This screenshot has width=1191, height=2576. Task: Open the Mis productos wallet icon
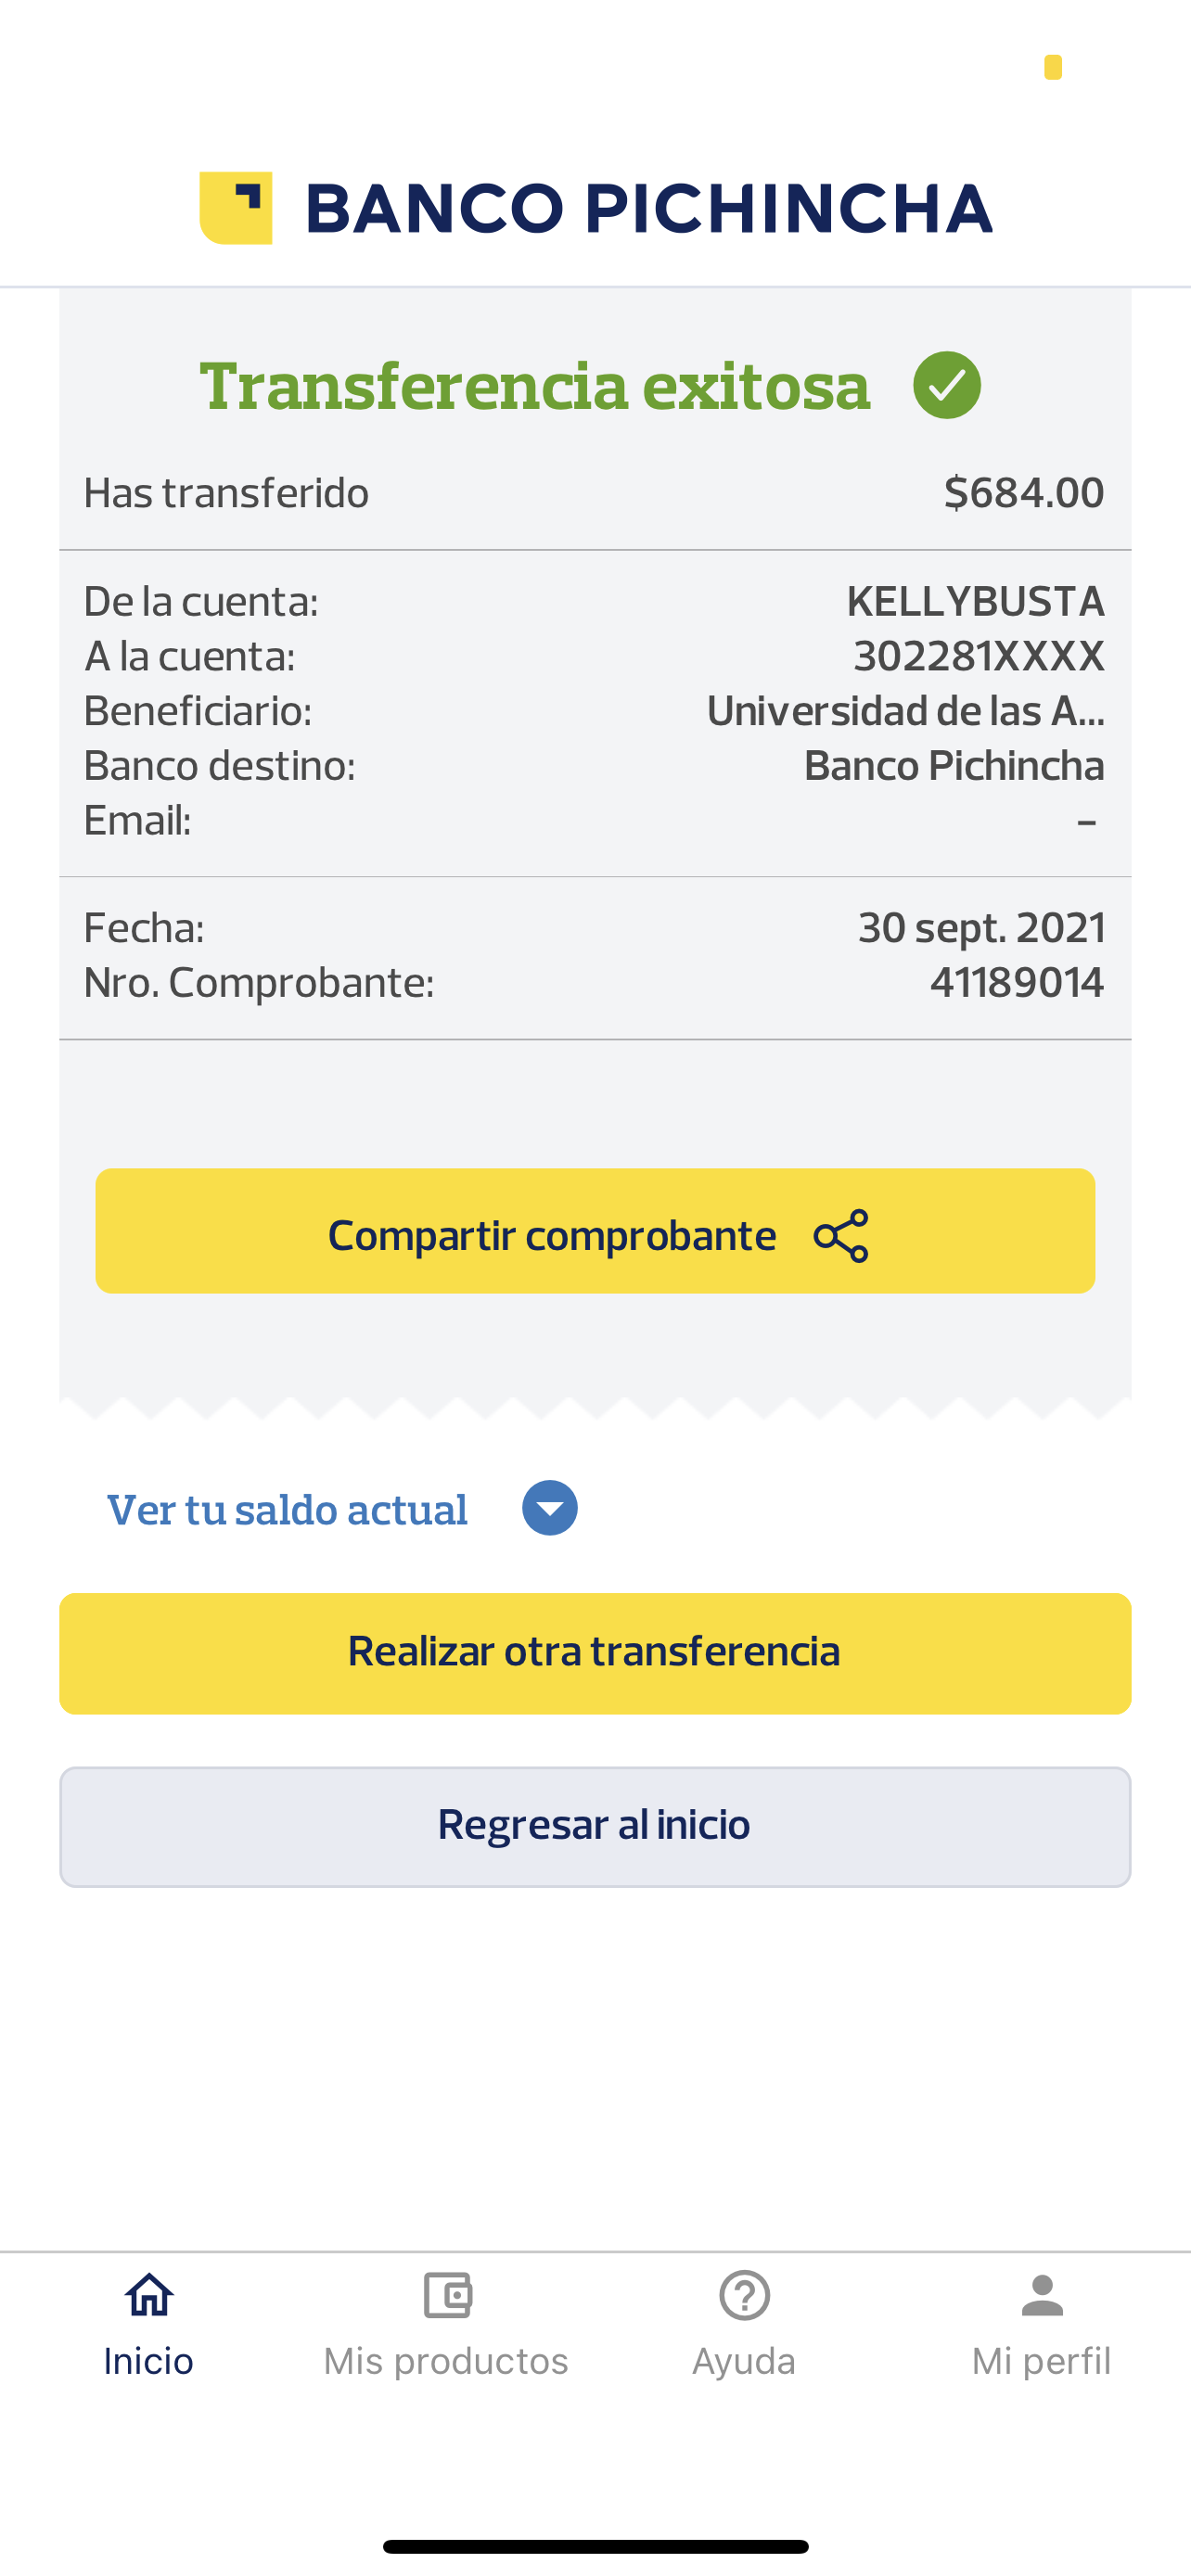coord(447,2295)
